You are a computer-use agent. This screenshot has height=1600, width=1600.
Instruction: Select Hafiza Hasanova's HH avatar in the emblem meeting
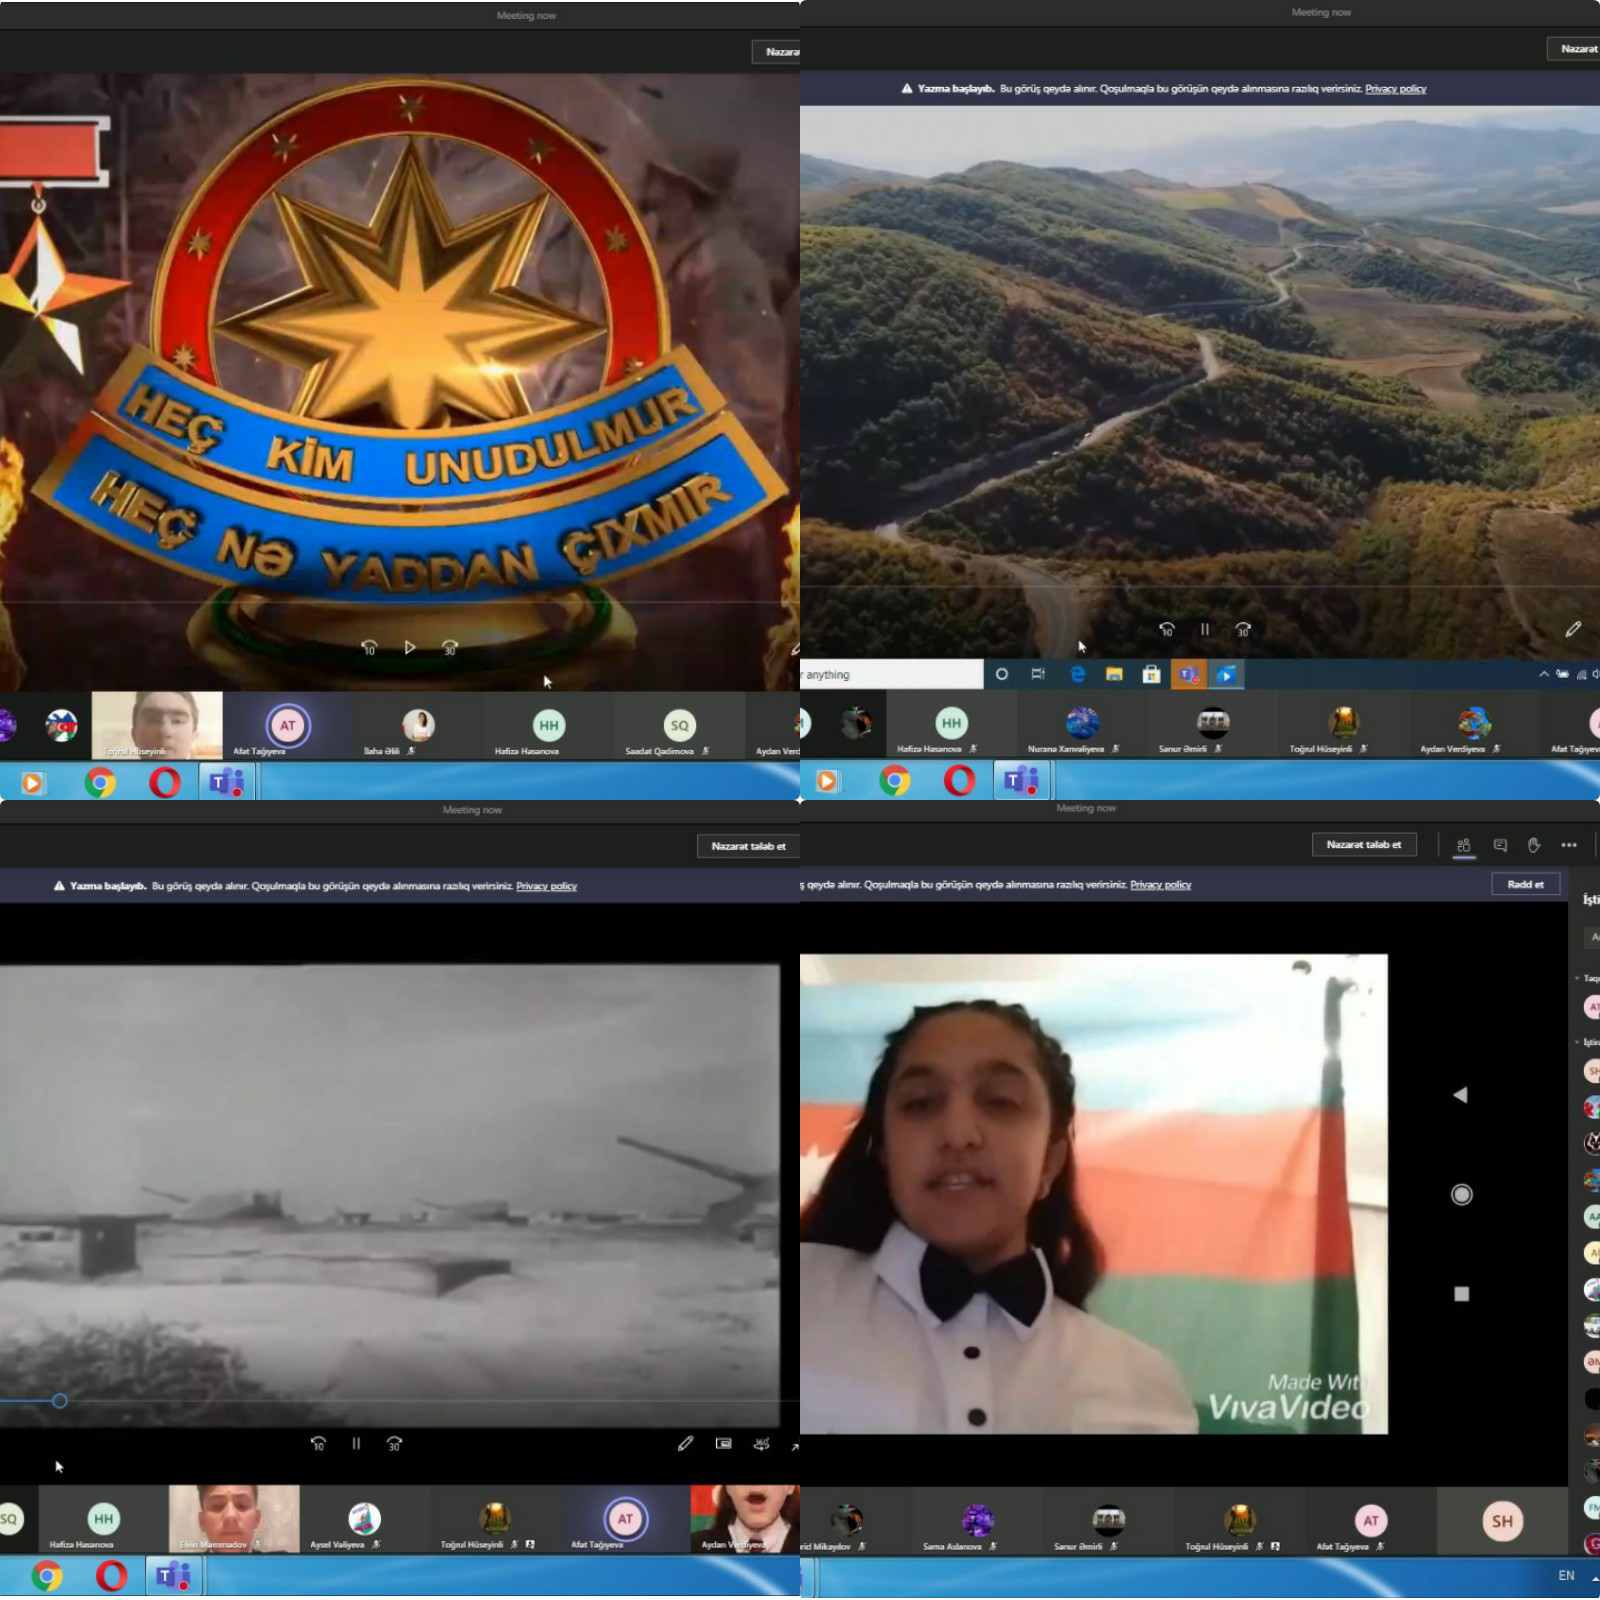pyautogui.click(x=548, y=725)
